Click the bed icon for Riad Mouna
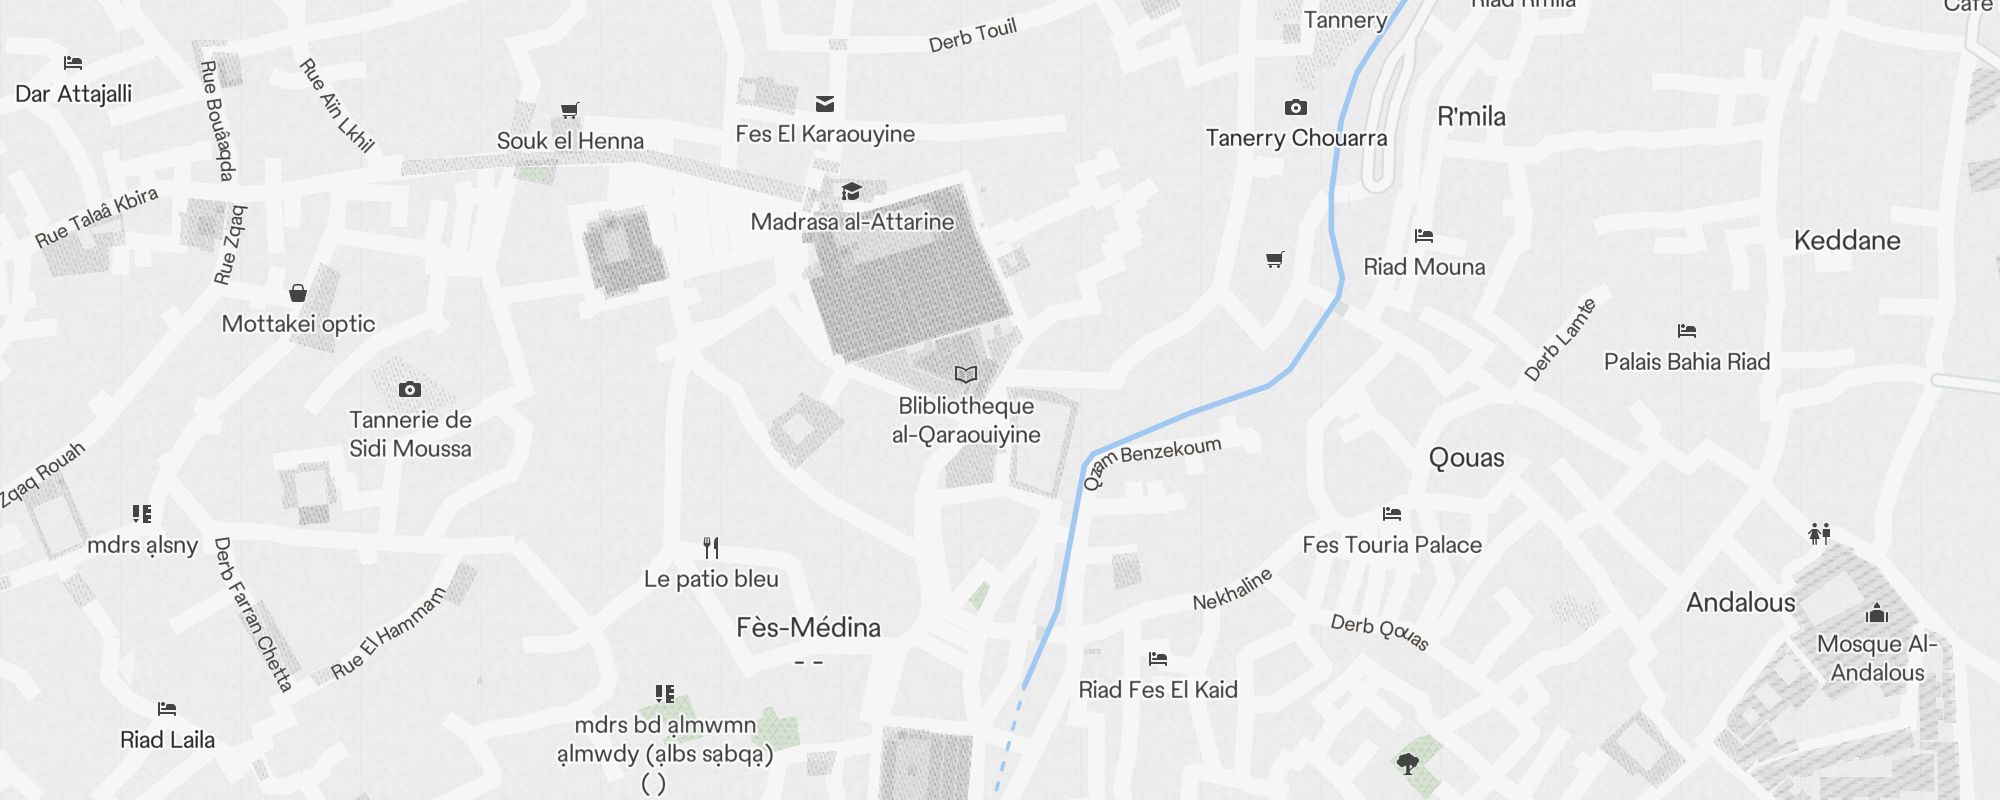The height and width of the screenshot is (800, 2000). tap(1424, 236)
